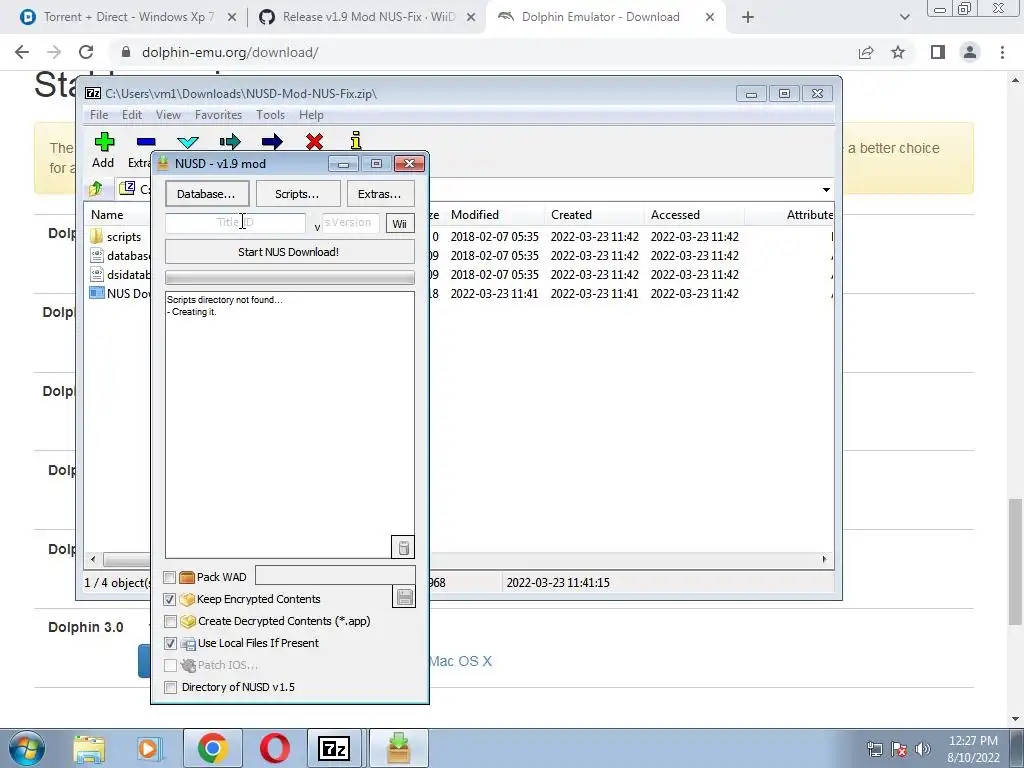Open the NUSD Extras... menu button
Image resolution: width=1024 pixels, height=768 pixels.
click(380, 194)
